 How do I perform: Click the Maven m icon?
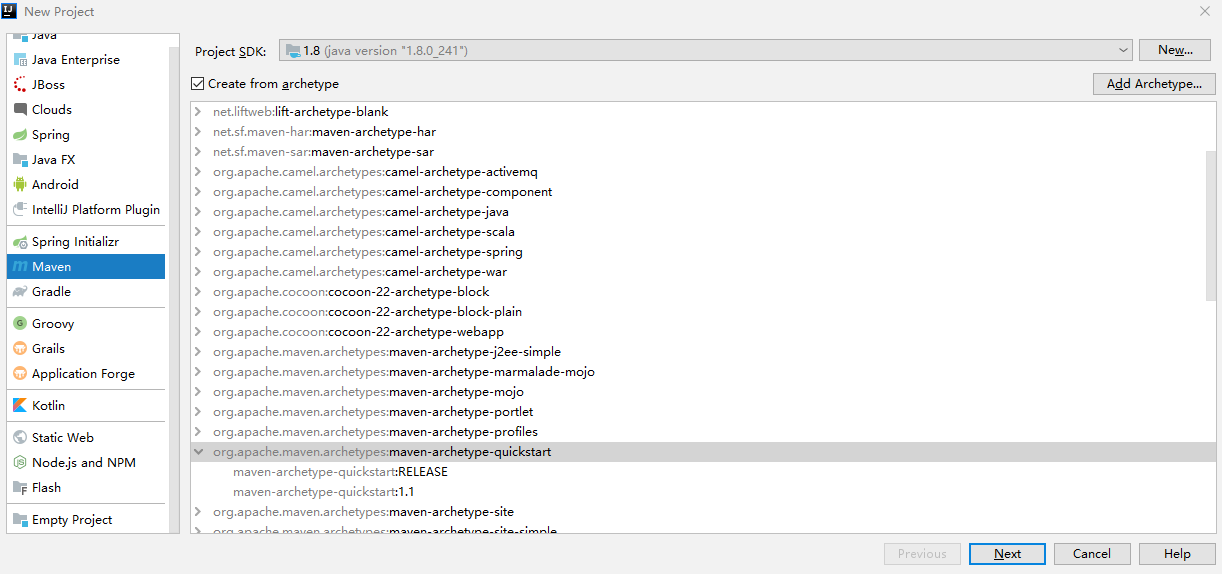point(20,267)
